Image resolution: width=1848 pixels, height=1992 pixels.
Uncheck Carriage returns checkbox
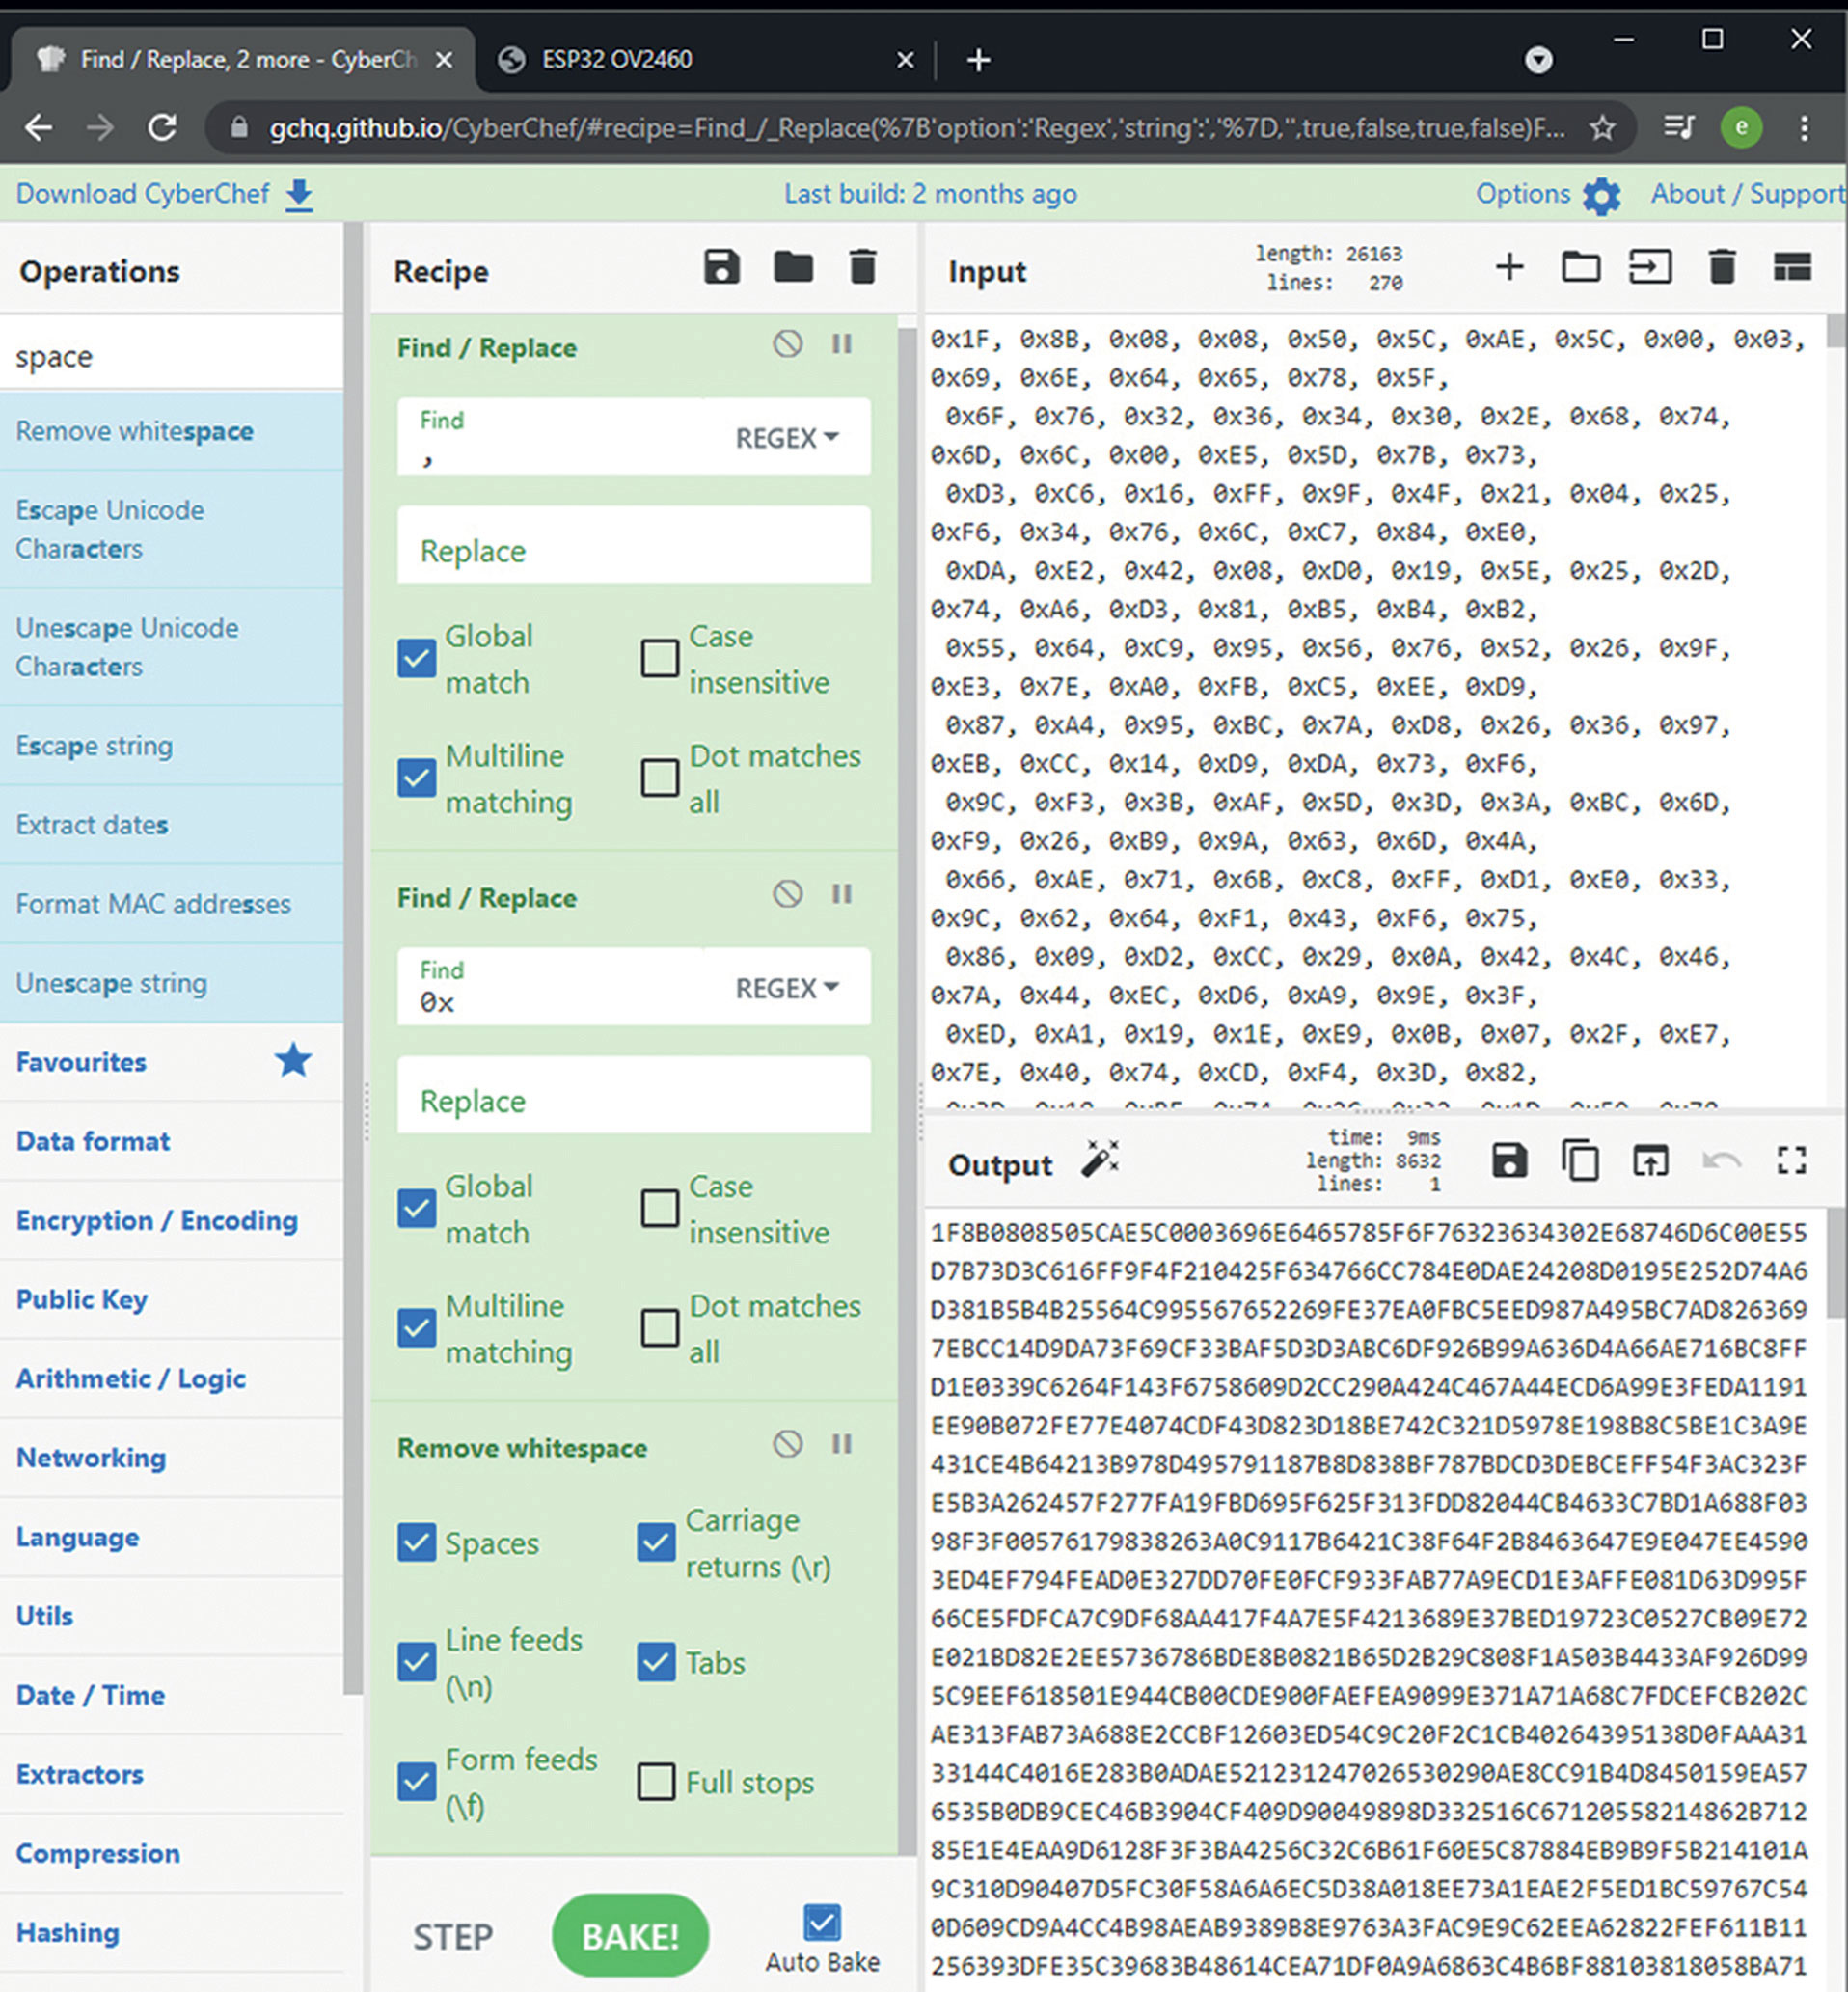[656, 1542]
